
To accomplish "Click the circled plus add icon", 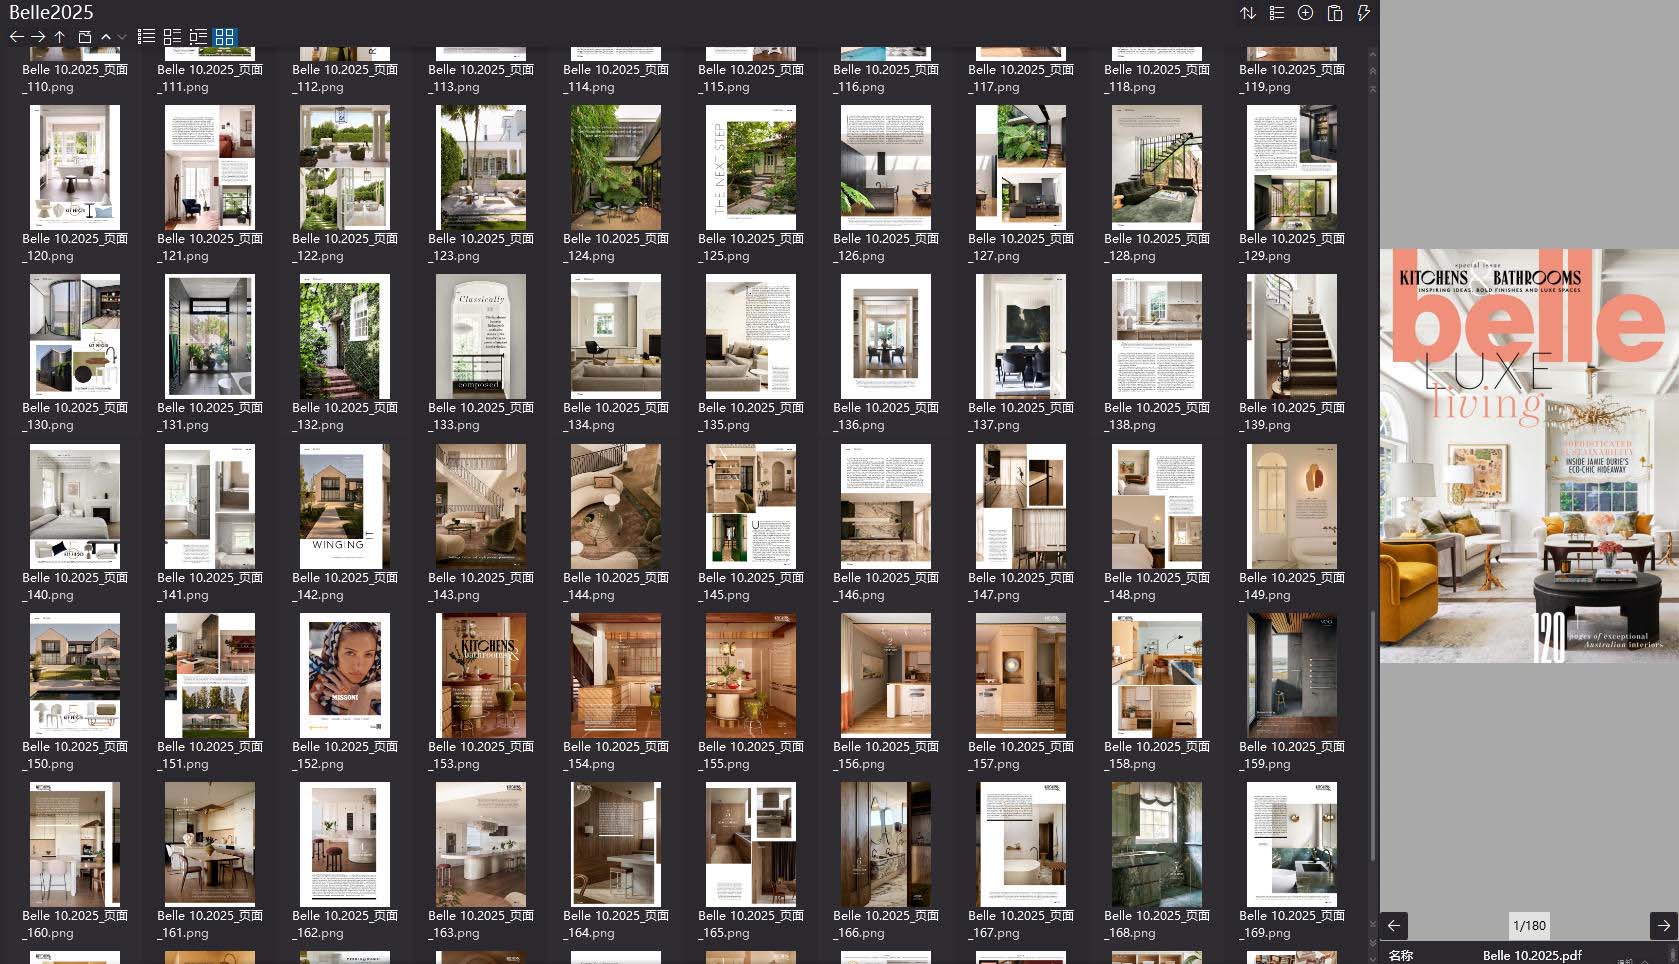I will (x=1305, y=13).
